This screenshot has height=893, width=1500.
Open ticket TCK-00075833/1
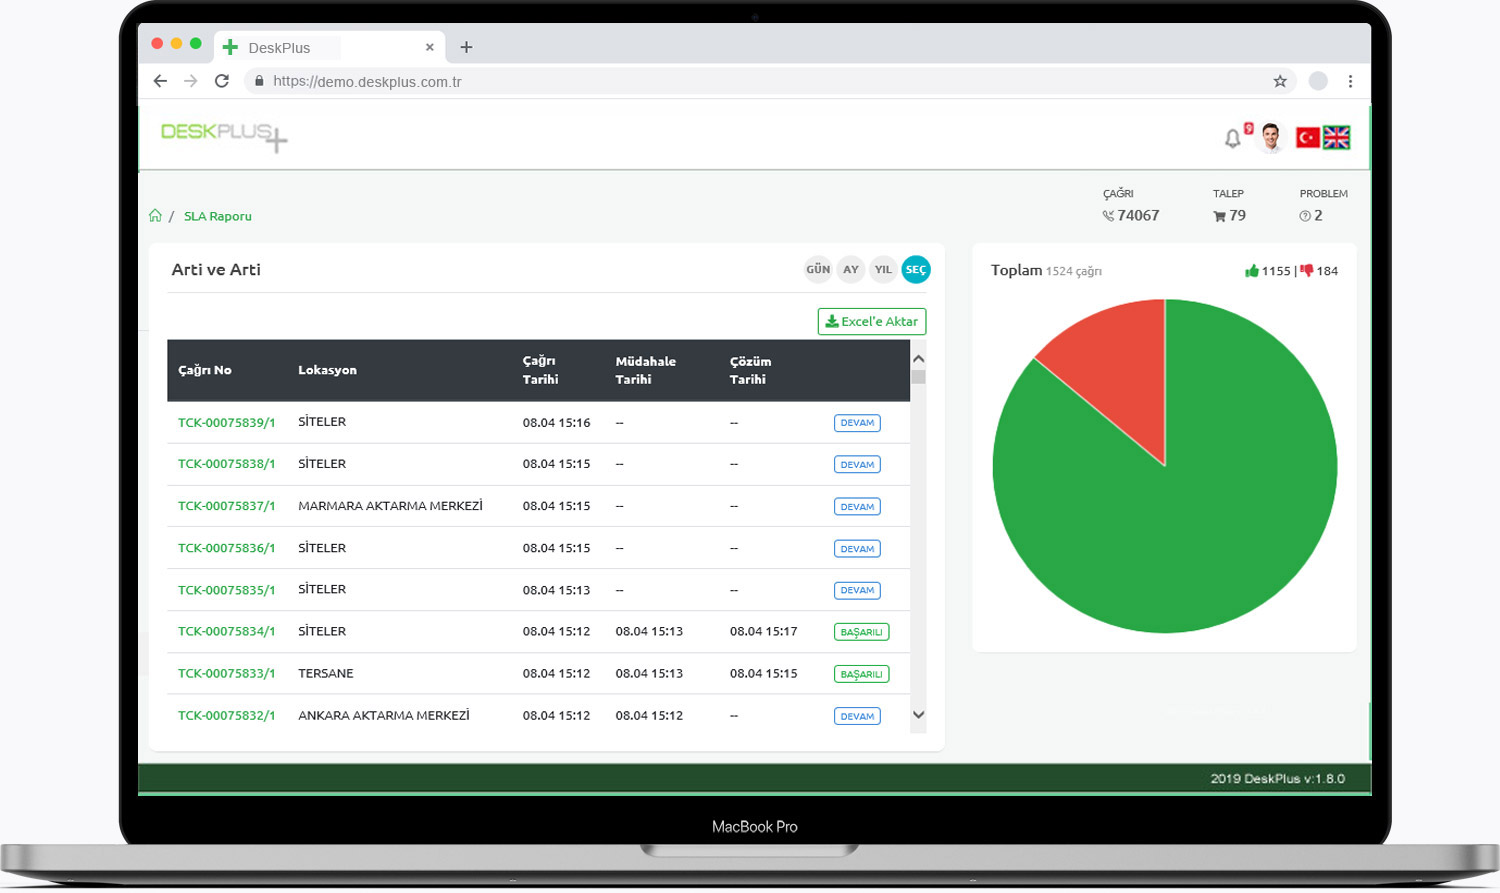pyautogui.click(x=226, y=673)
